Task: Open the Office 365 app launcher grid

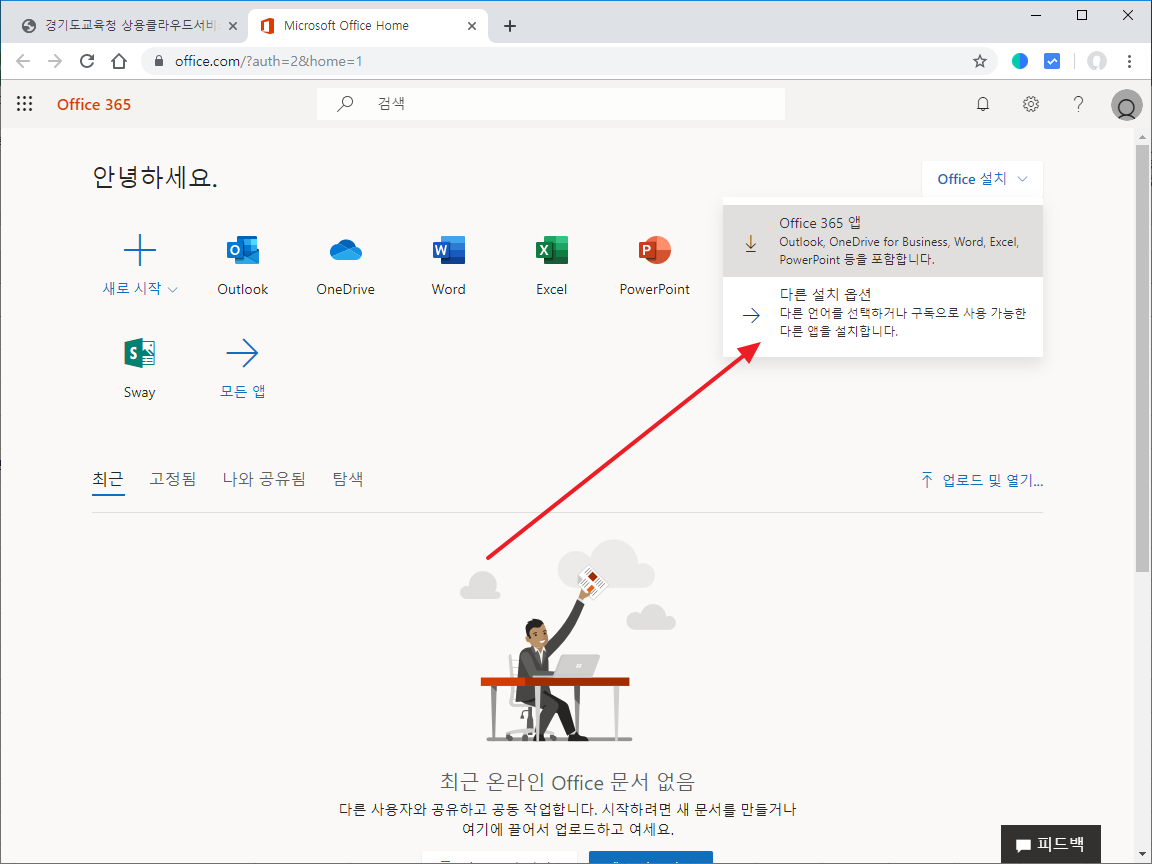Action: 25,104
